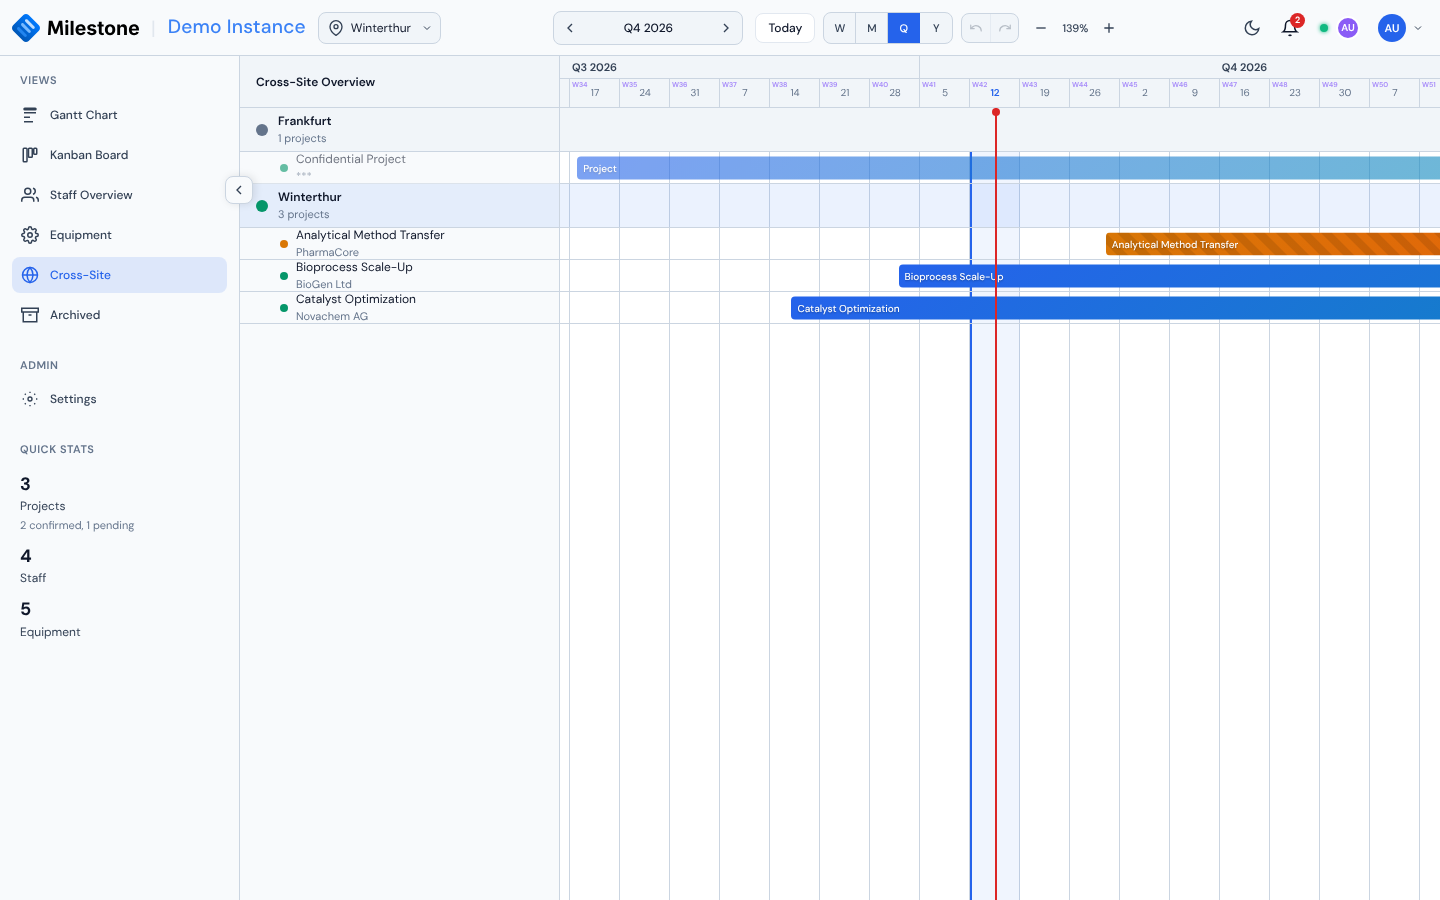Jump to Today
Image resolution: width=1440 pixels, height=900 pixels.
click(785, 28)
